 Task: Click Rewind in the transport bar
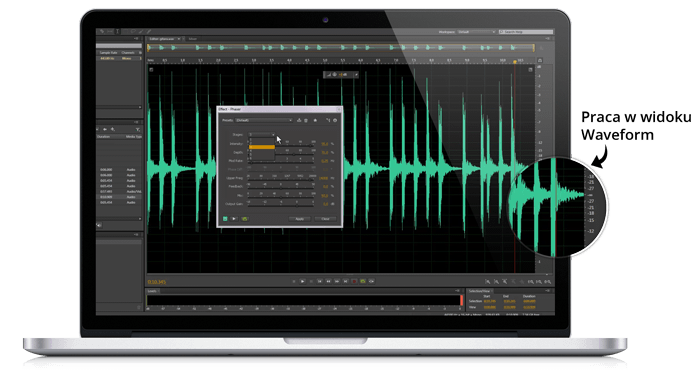pyautogui.click(x=328, y=281)
